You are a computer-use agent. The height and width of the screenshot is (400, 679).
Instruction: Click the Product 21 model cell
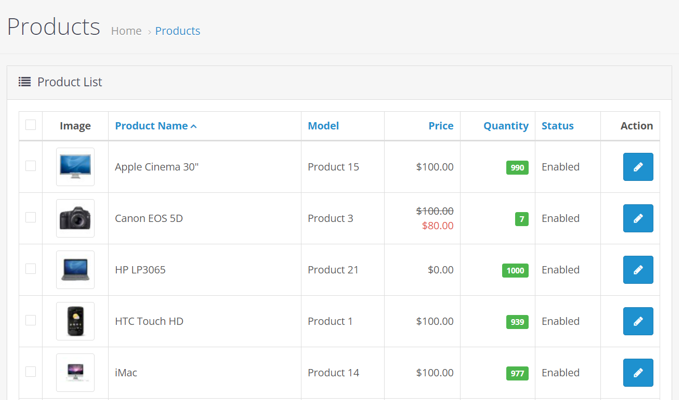333,270
